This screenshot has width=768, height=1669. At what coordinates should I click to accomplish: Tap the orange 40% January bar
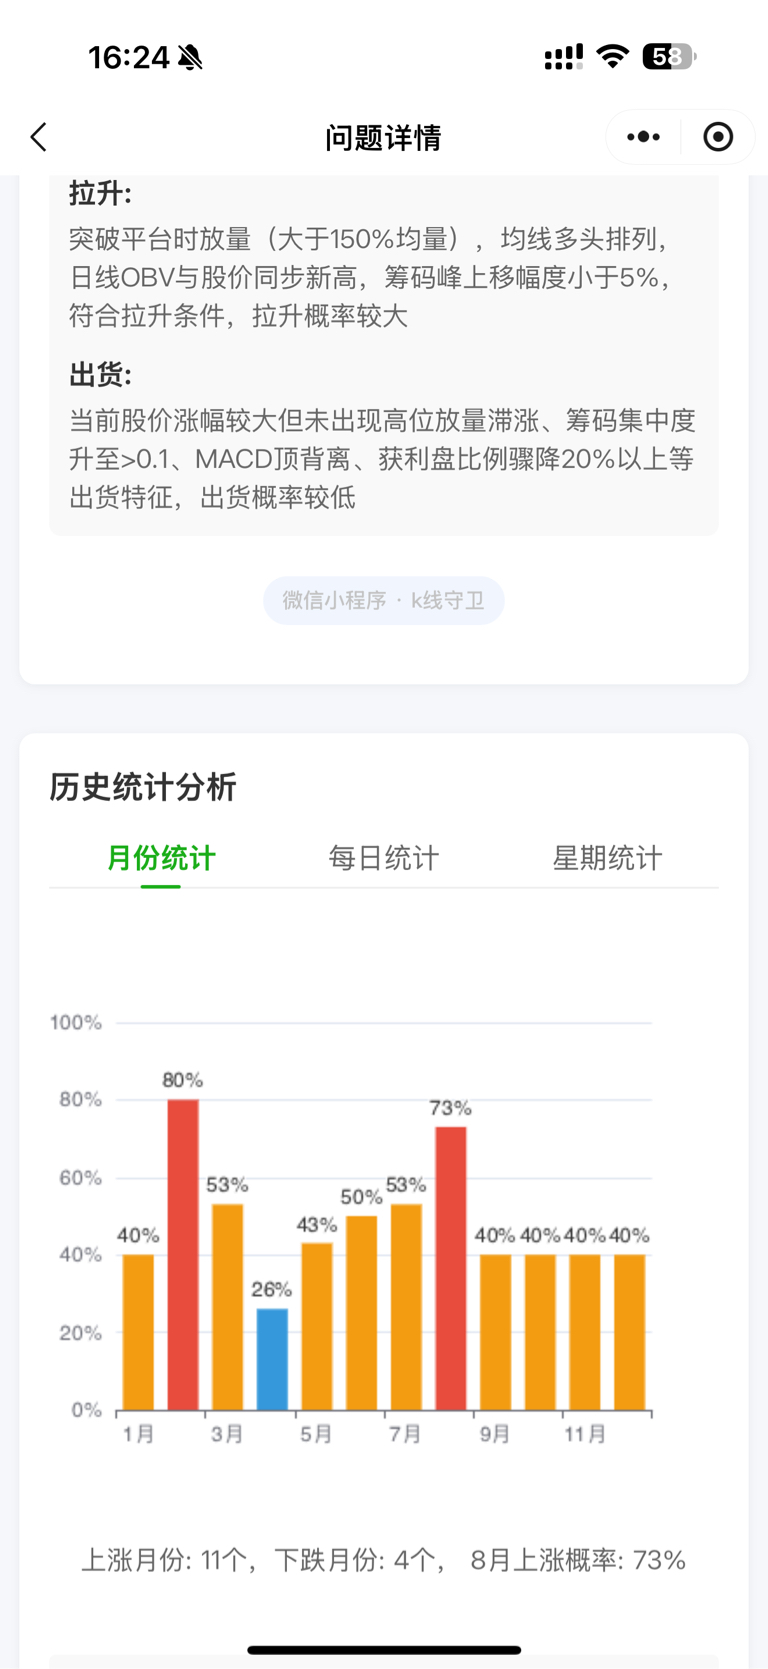[138, 1332]
